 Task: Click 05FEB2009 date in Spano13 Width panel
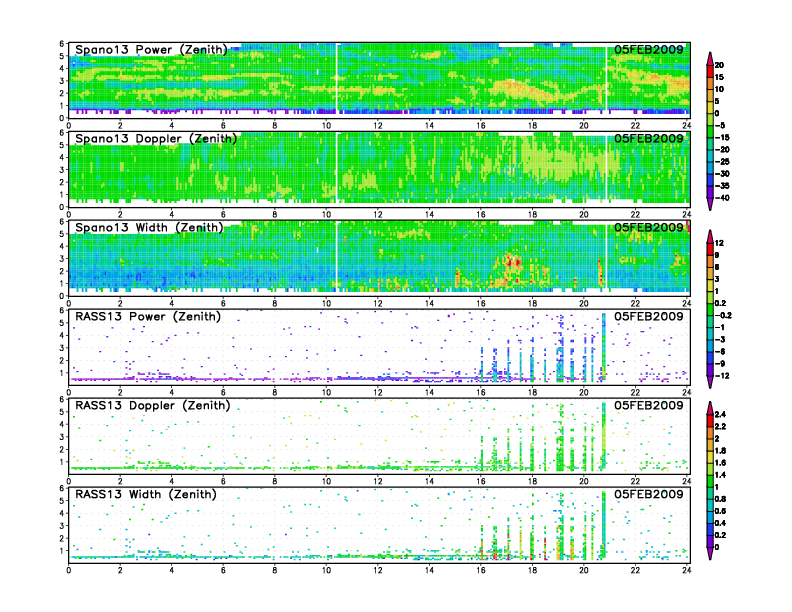[649, 227]
